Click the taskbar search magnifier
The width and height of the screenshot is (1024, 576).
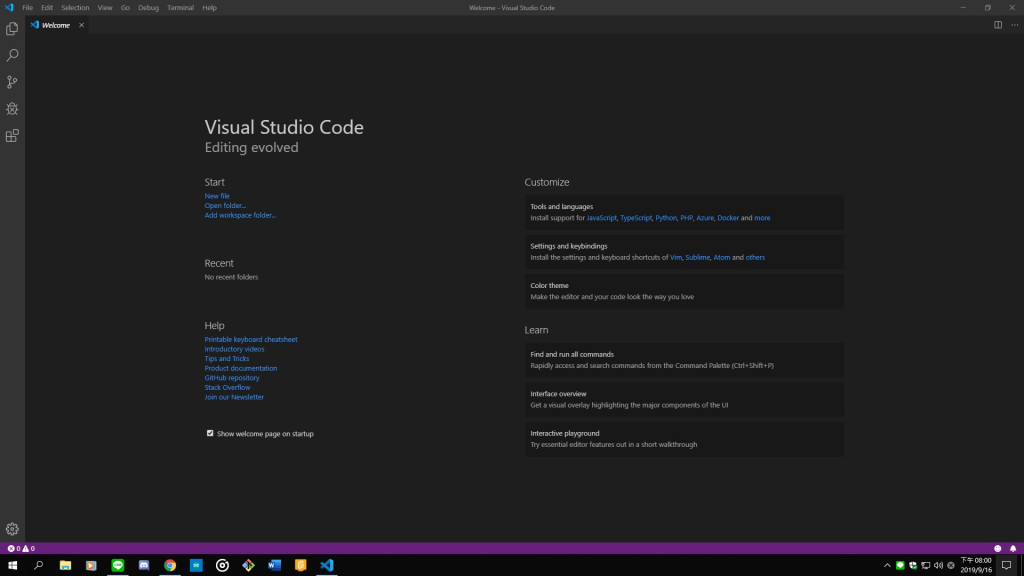pos(39,566)
